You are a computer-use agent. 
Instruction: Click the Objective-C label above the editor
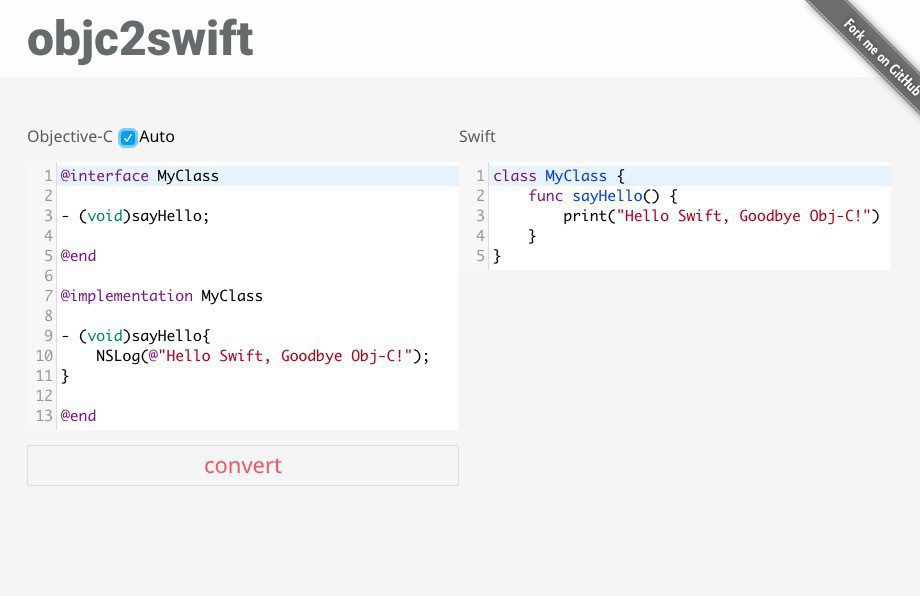[x=70, y=137]
